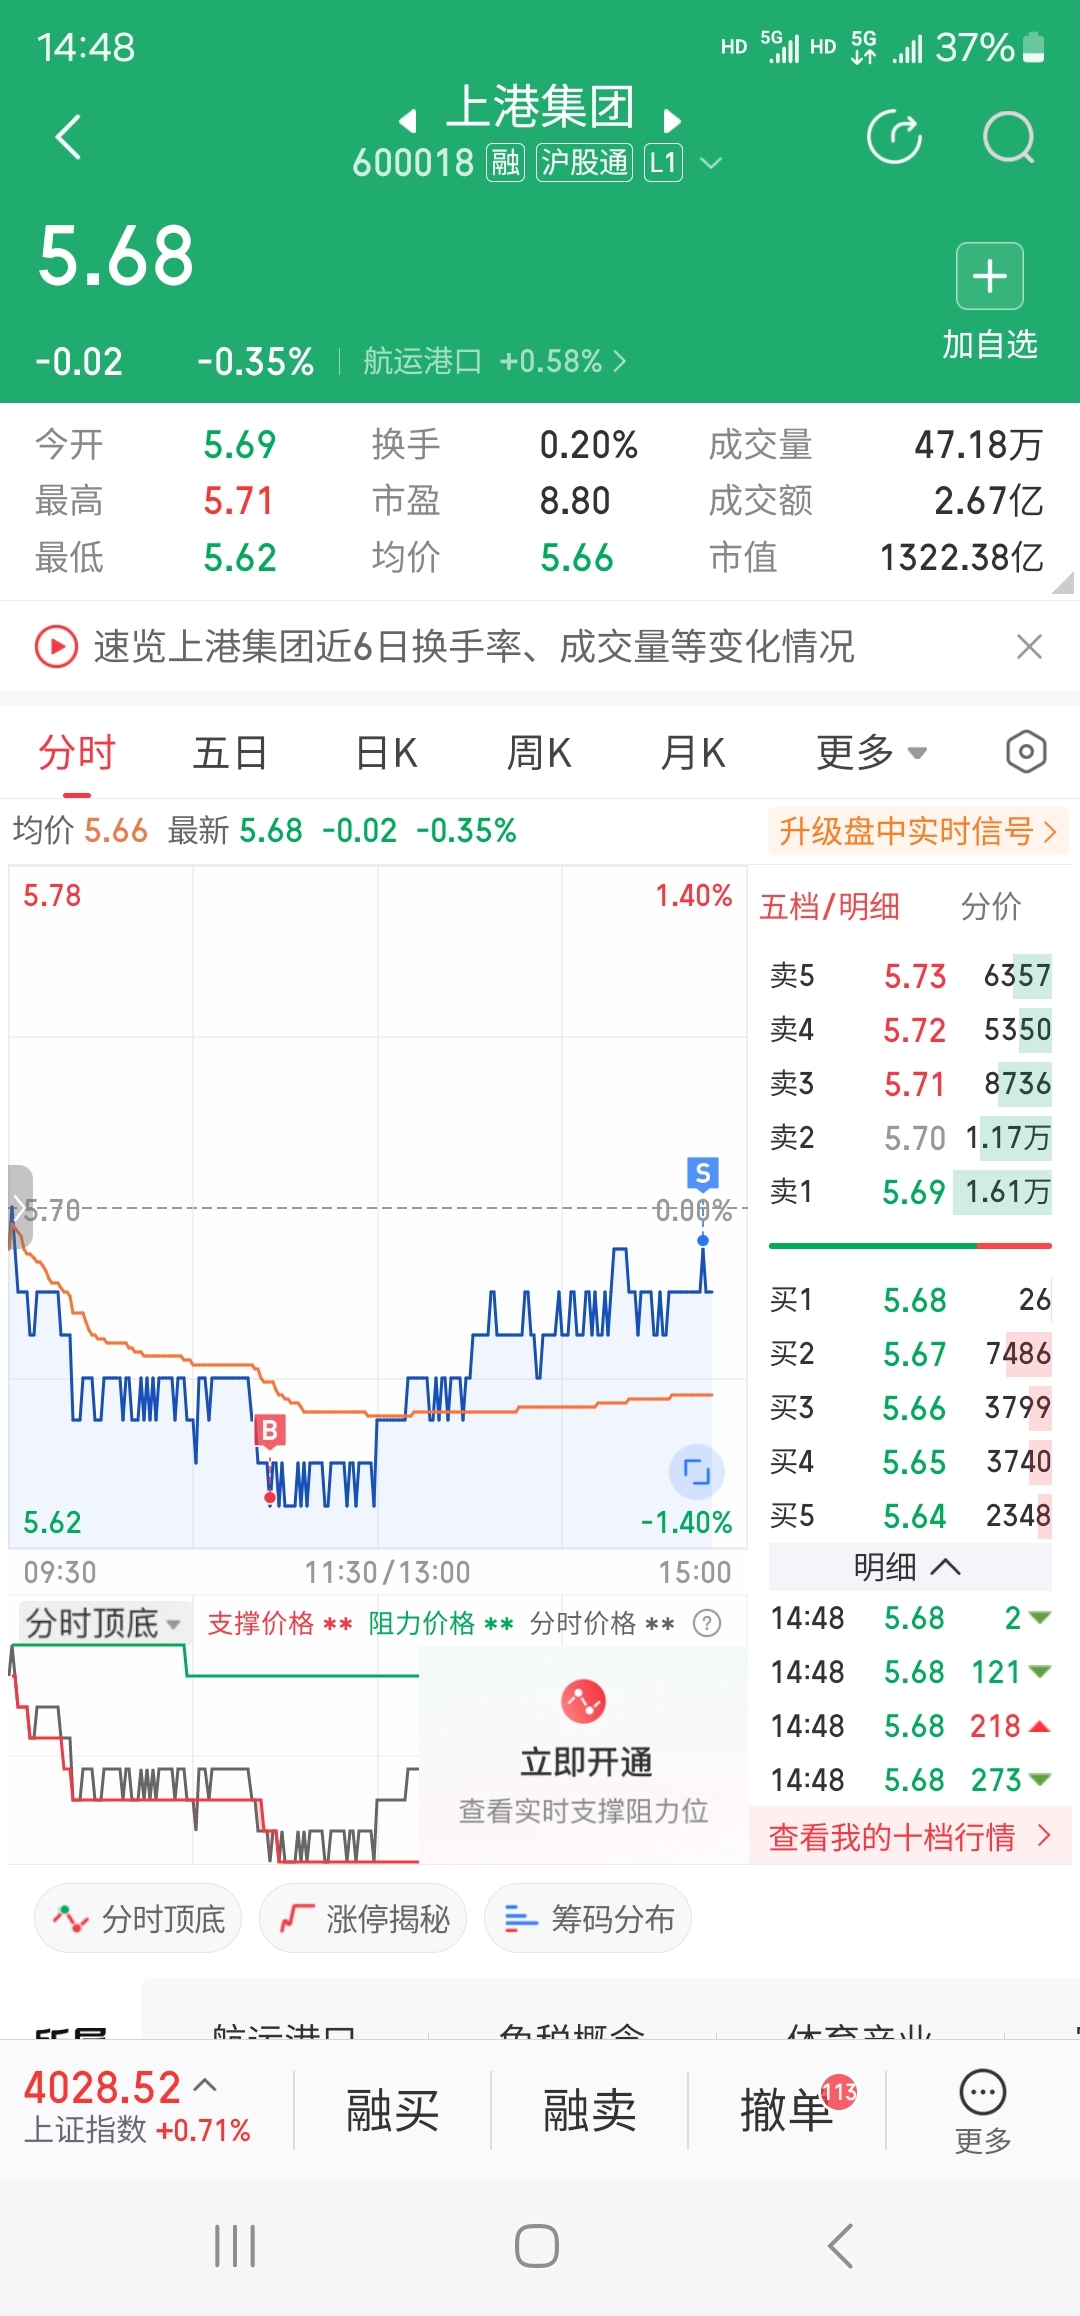Screen dimensions: 1080x2316
Task: Open 航运港口 sector link
Action: 494,361
